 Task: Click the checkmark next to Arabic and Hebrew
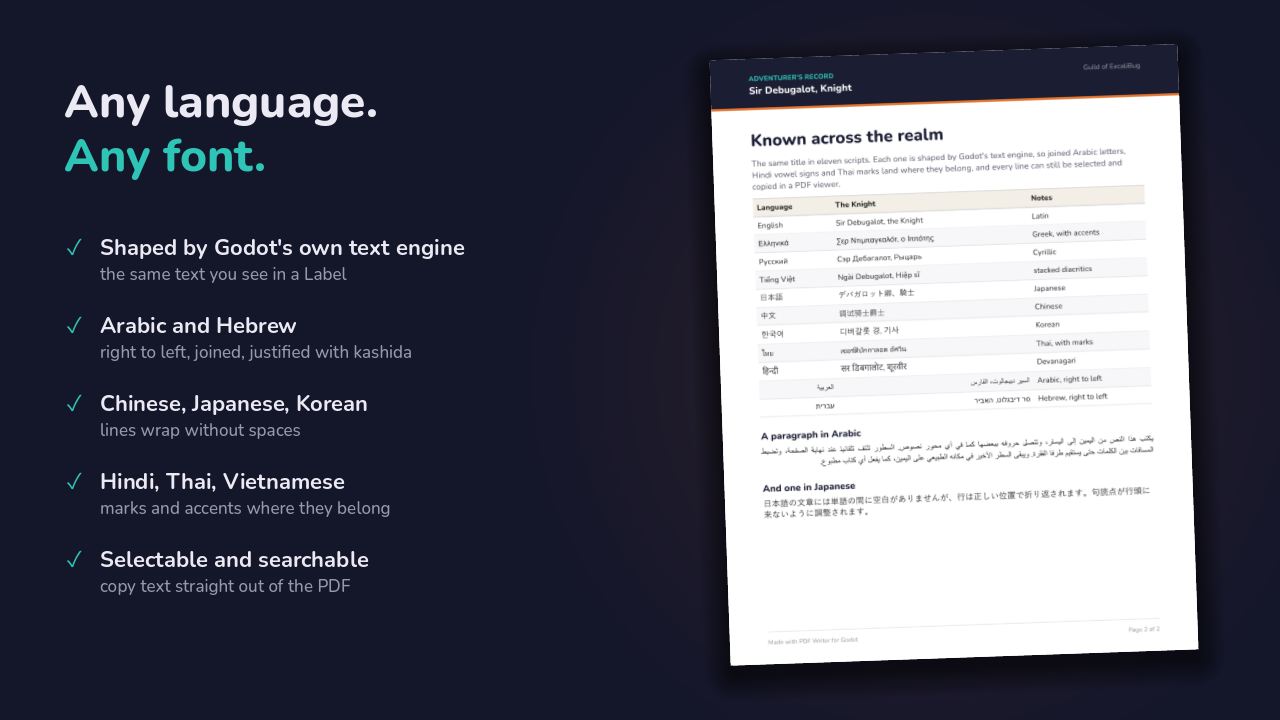click(x=73, y=326)
